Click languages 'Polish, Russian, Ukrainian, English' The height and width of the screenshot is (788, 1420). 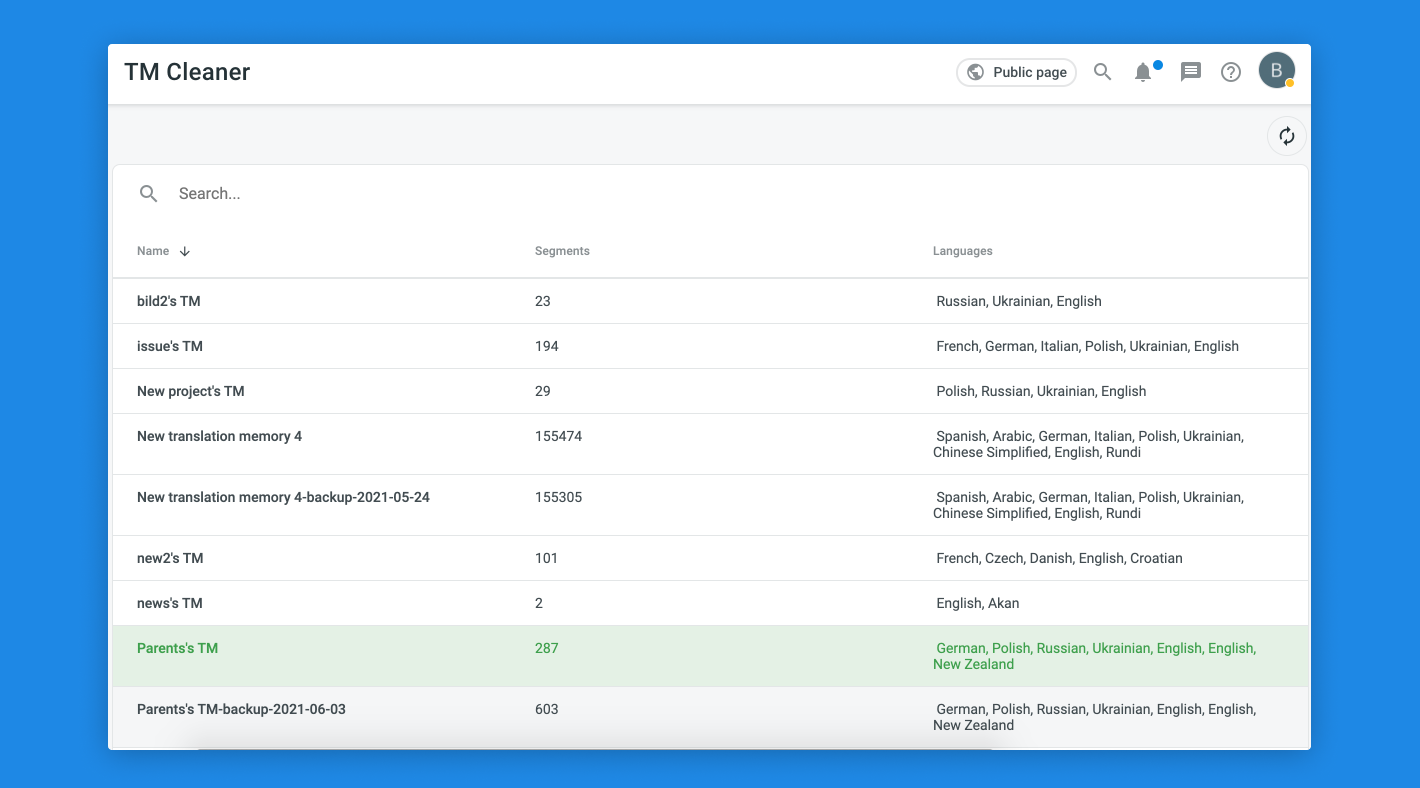[x=1041, y=391]
